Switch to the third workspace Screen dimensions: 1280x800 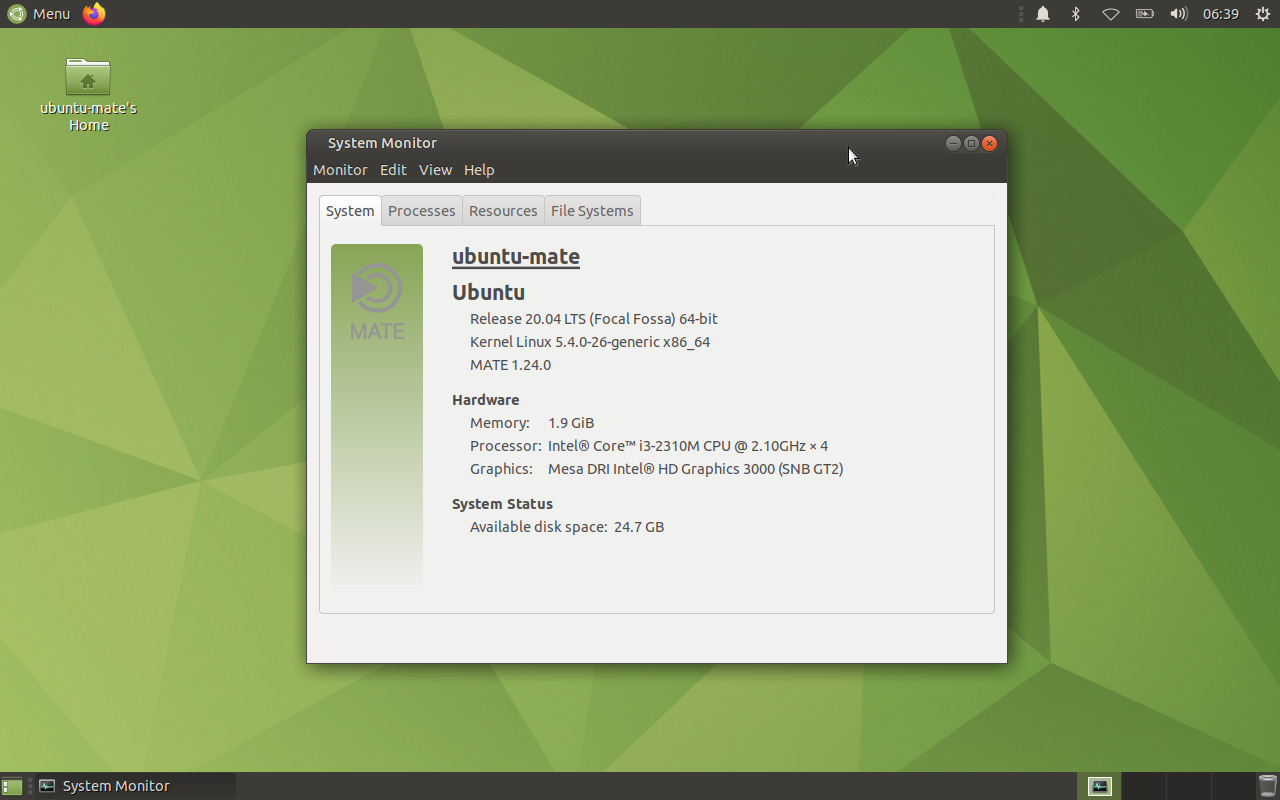pyautogui.click(x=1189, y=786)
